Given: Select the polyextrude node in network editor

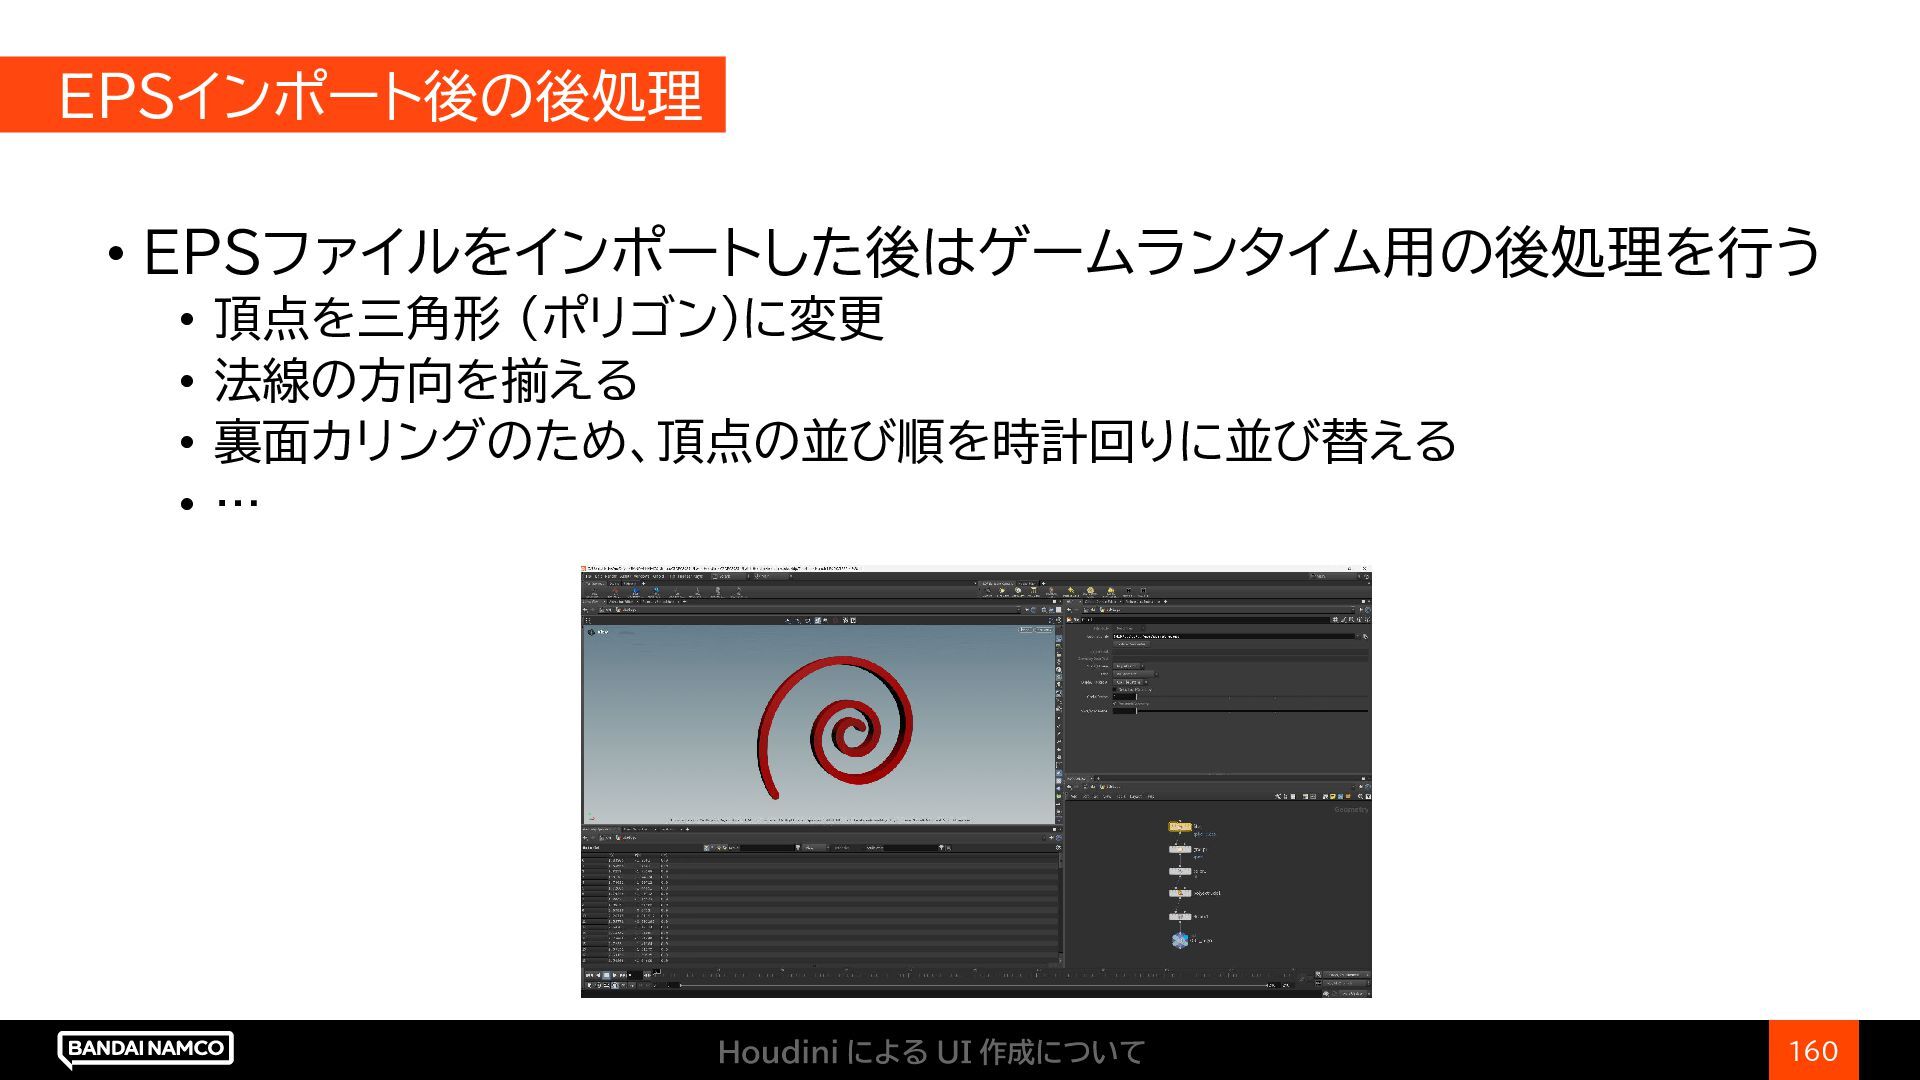Looking at the screenshot, I should tap(1180, 893).
